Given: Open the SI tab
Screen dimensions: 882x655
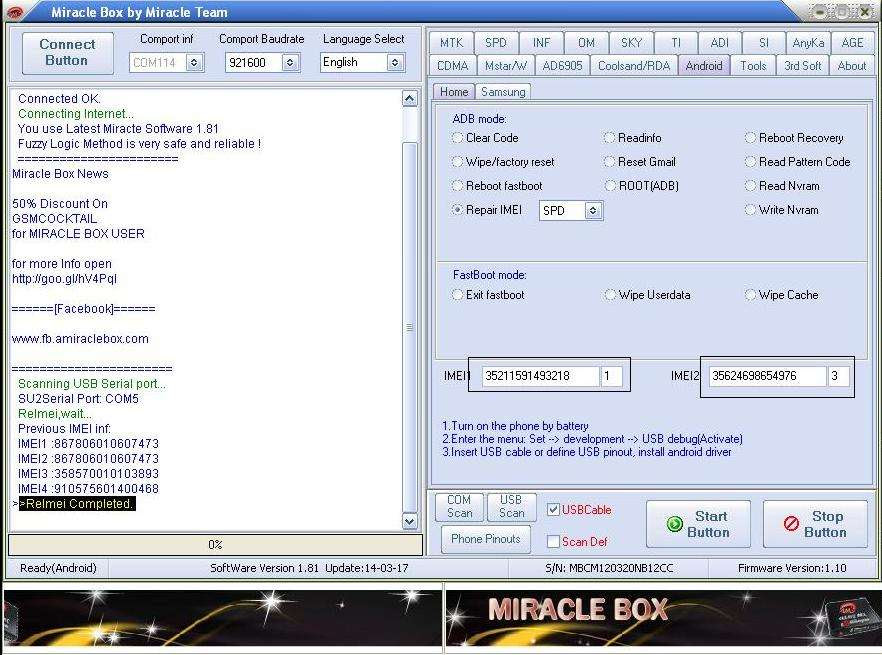Looking at the screenshot, I should click(763, 43).
